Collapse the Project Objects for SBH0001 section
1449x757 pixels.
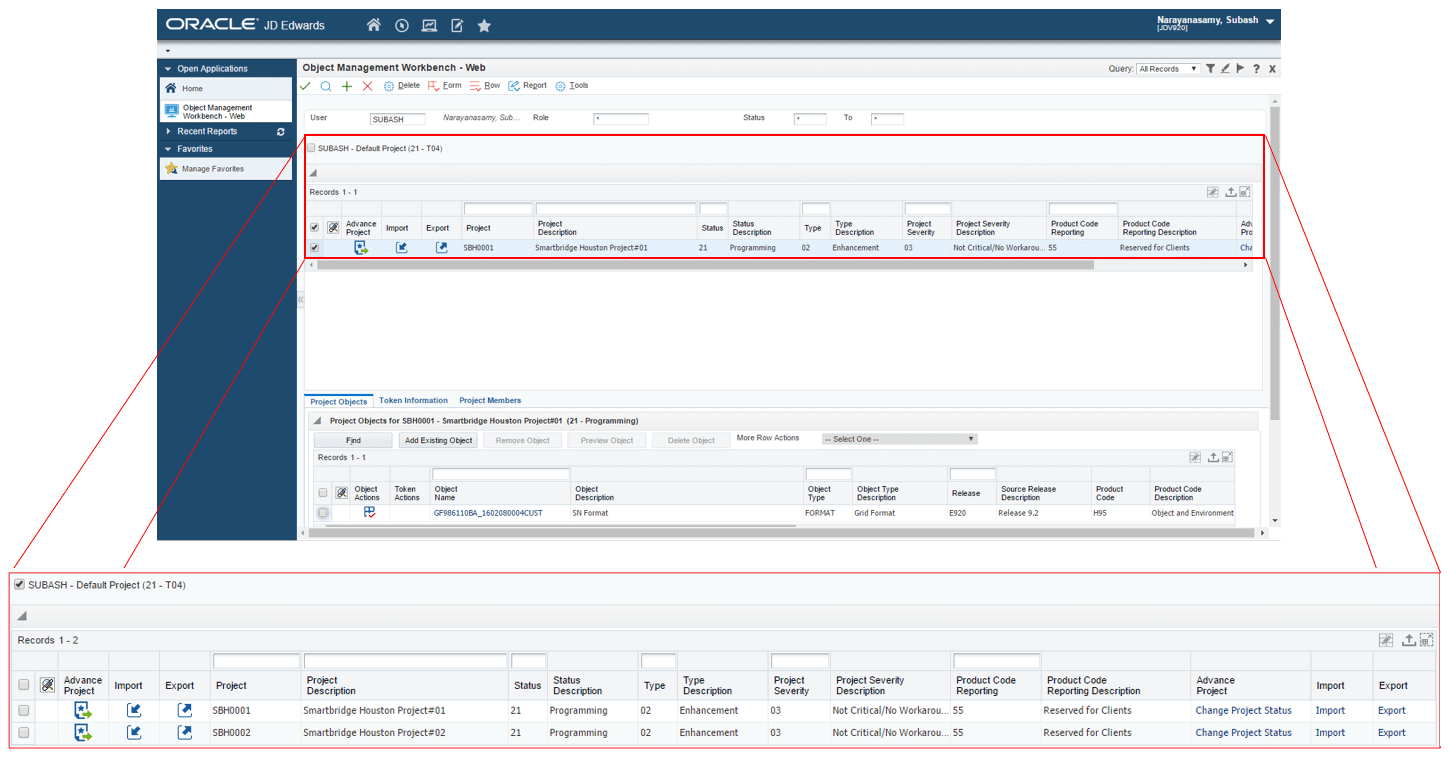317,421
